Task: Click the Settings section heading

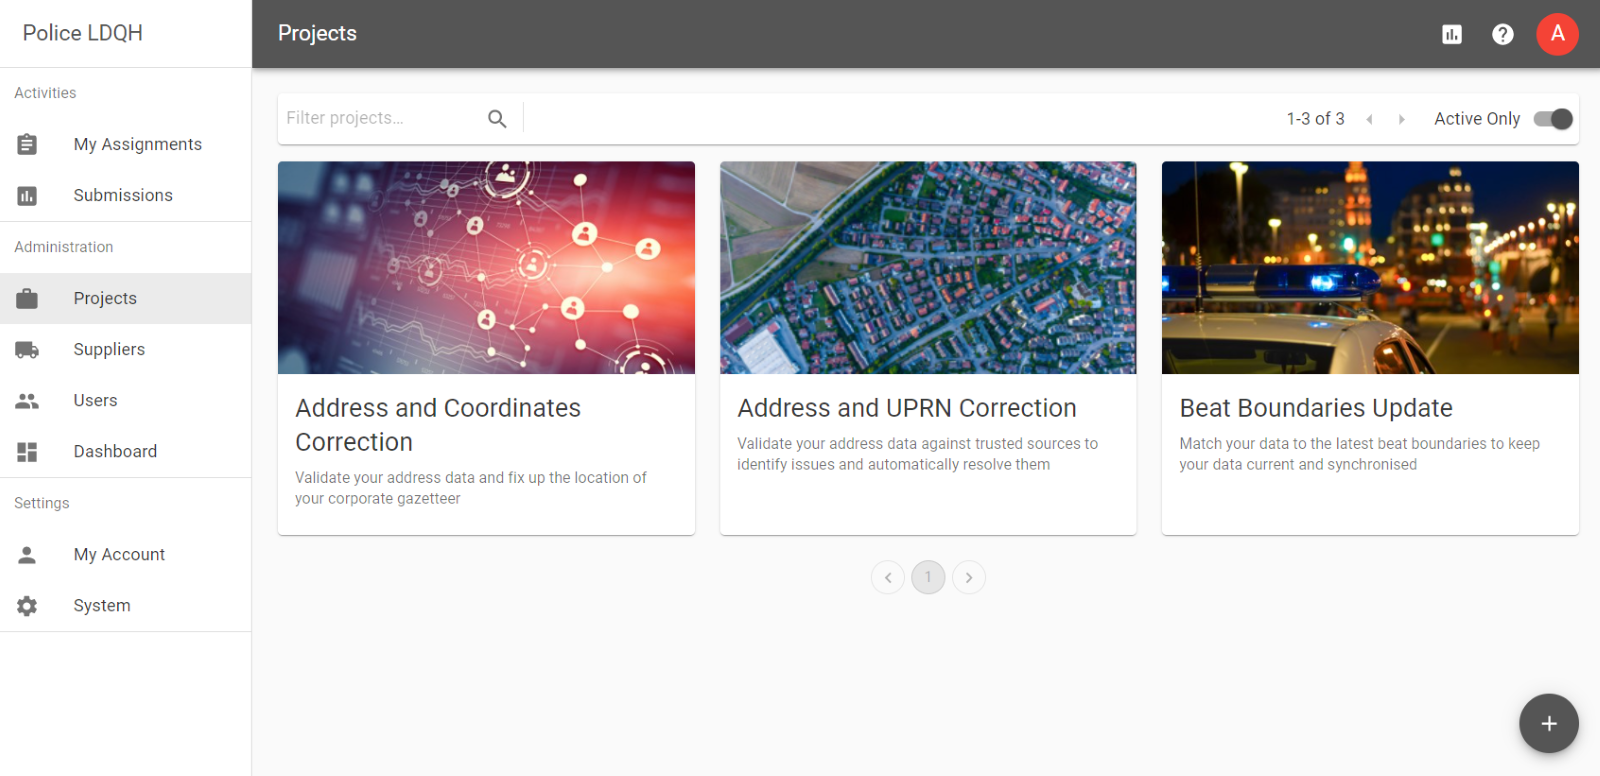Action: [42, 503]
